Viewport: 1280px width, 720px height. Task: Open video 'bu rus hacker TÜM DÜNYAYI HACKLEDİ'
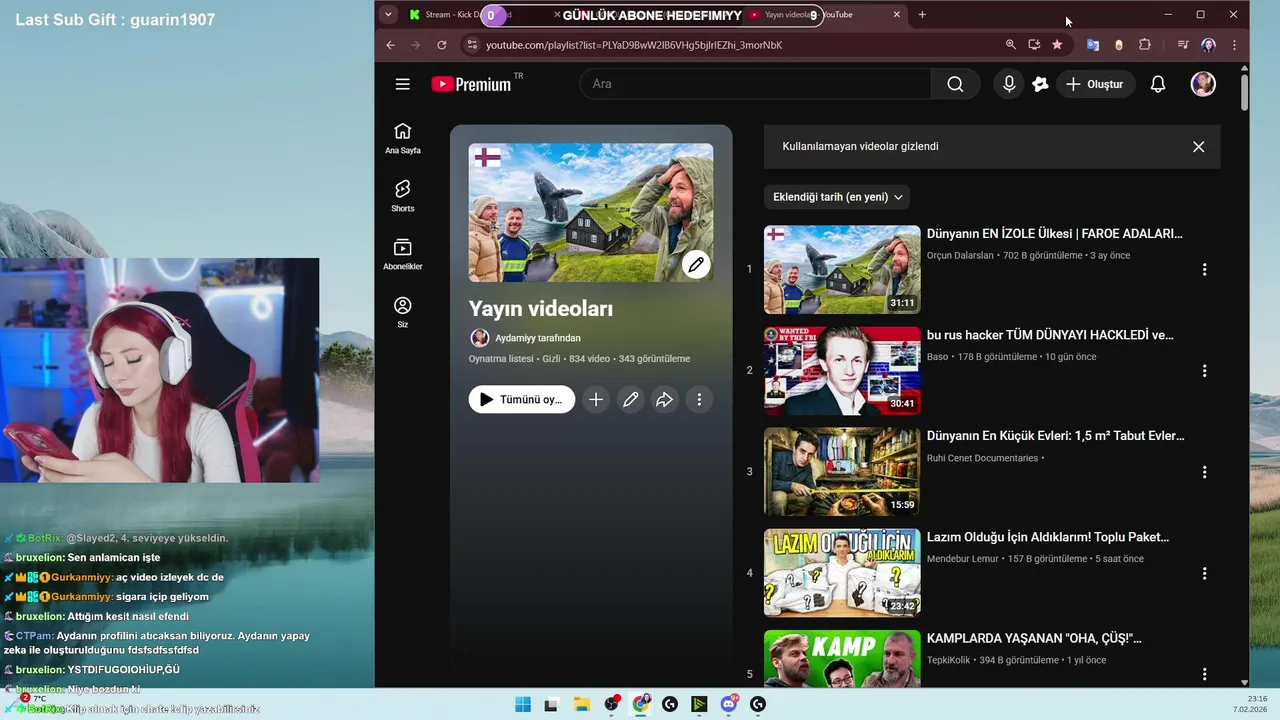tap(1050, 335)
